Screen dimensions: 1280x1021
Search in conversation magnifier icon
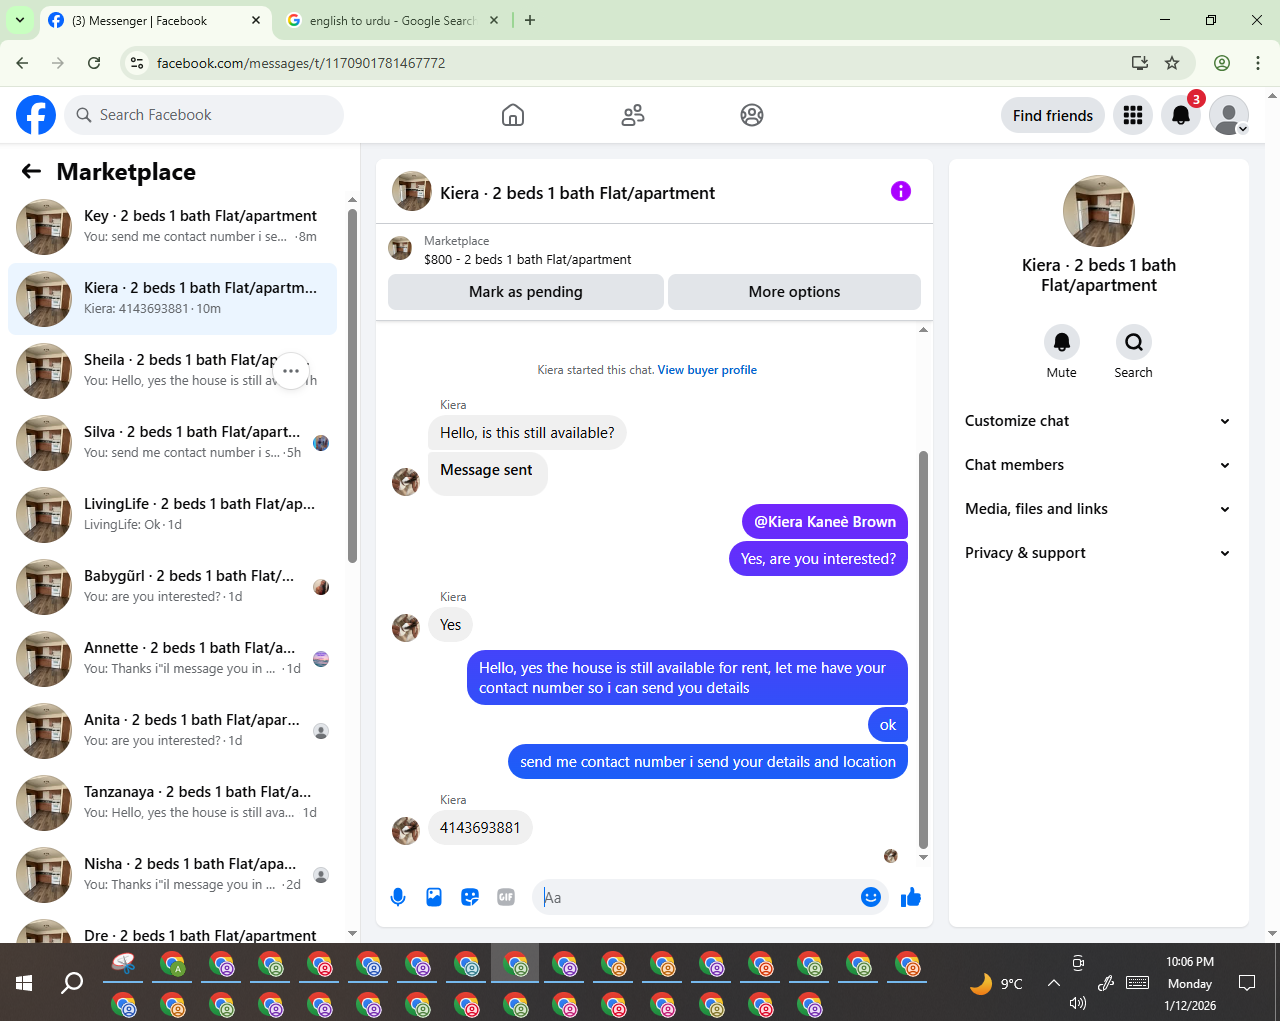coord(1134,342)
